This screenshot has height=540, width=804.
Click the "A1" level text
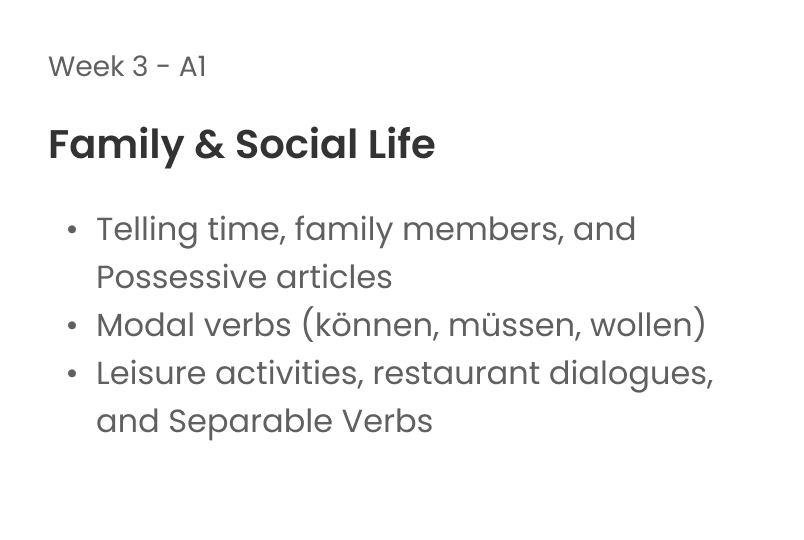[x=193, y=68]
